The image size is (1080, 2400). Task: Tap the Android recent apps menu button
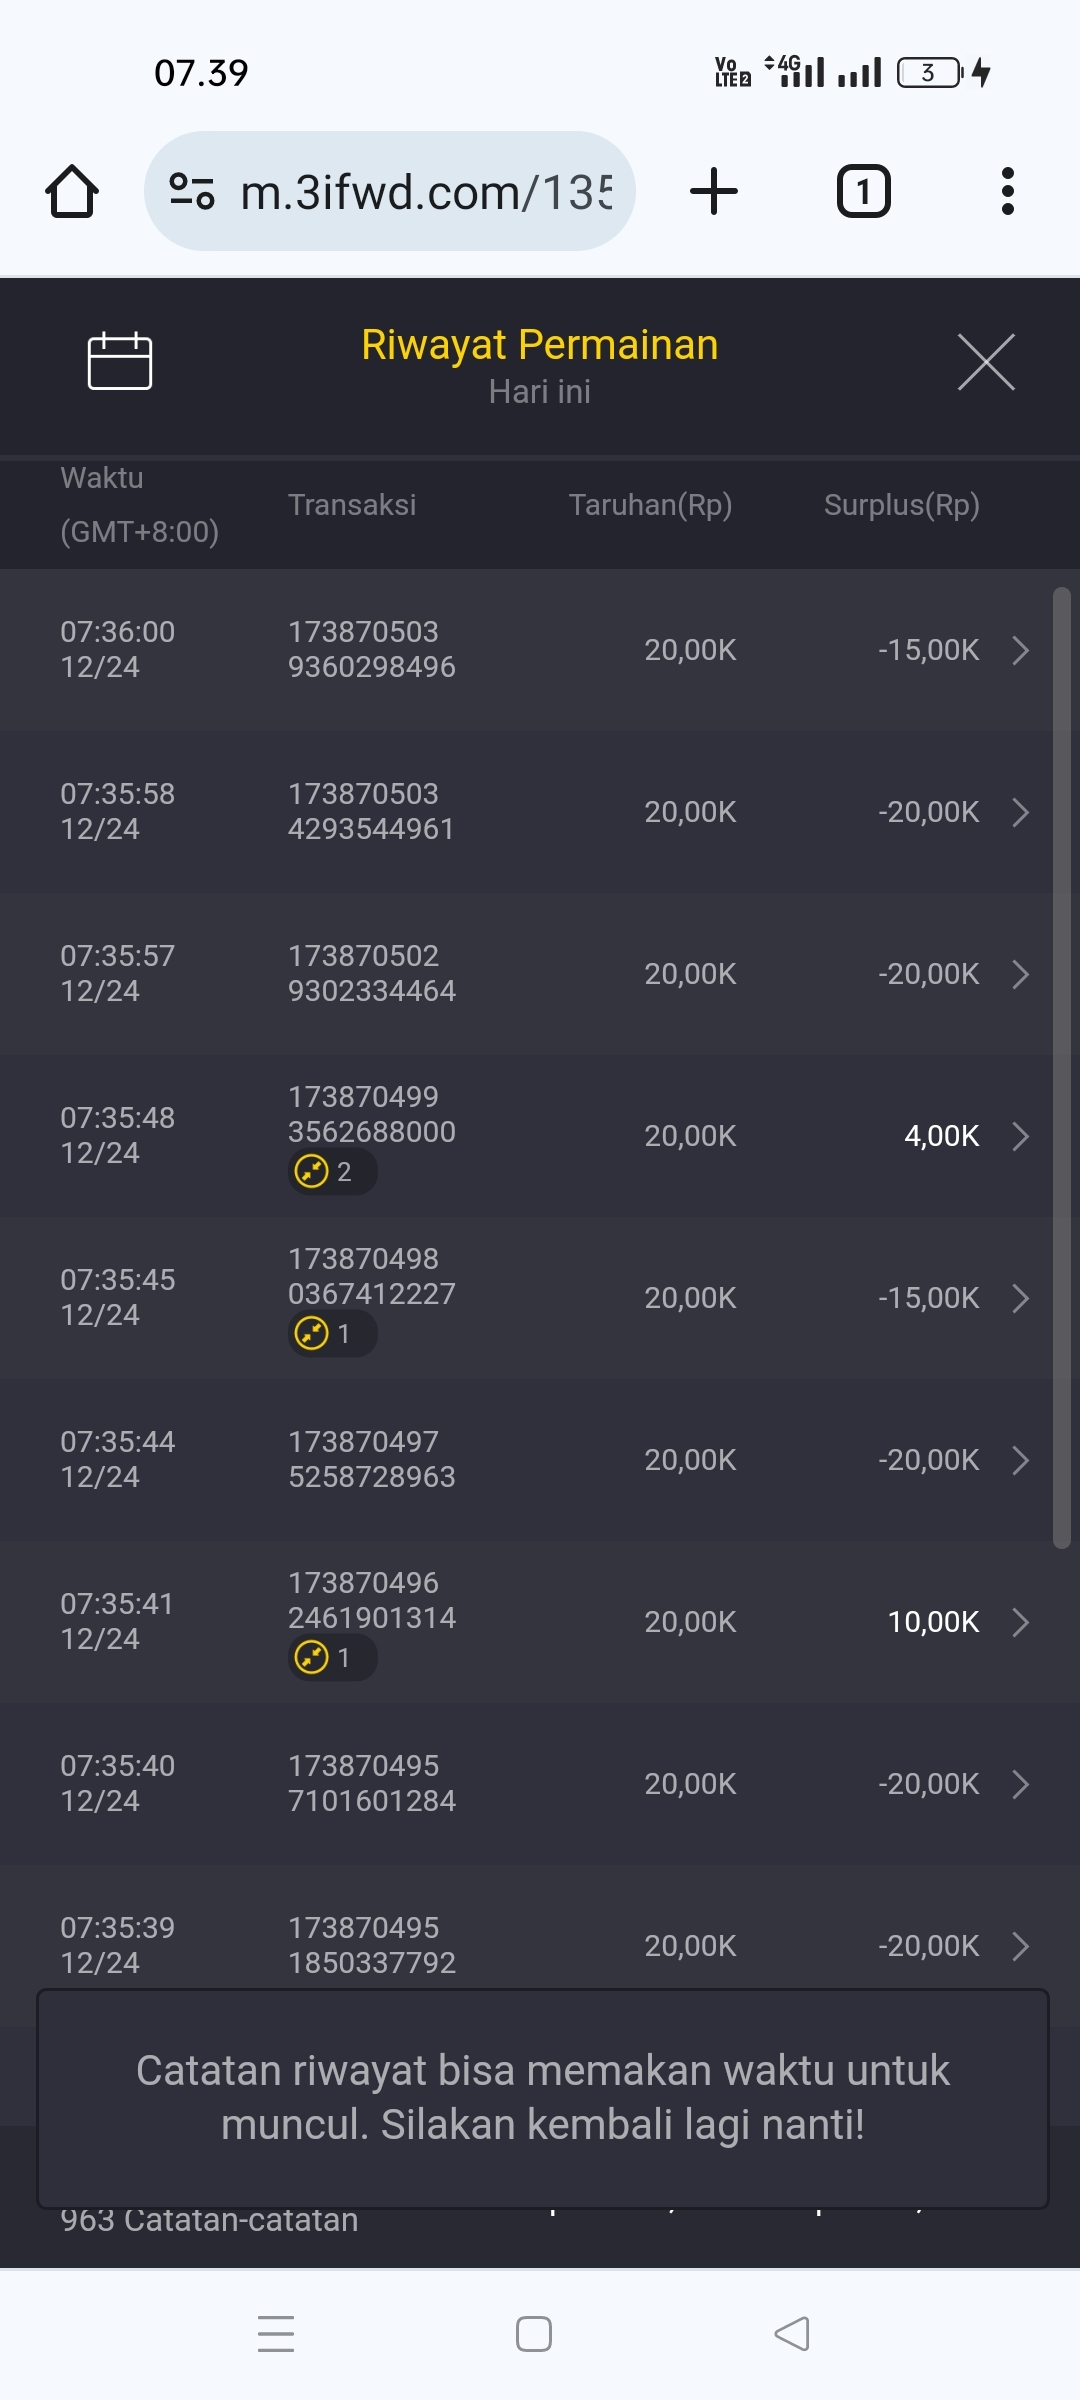tap(276, 2334)
